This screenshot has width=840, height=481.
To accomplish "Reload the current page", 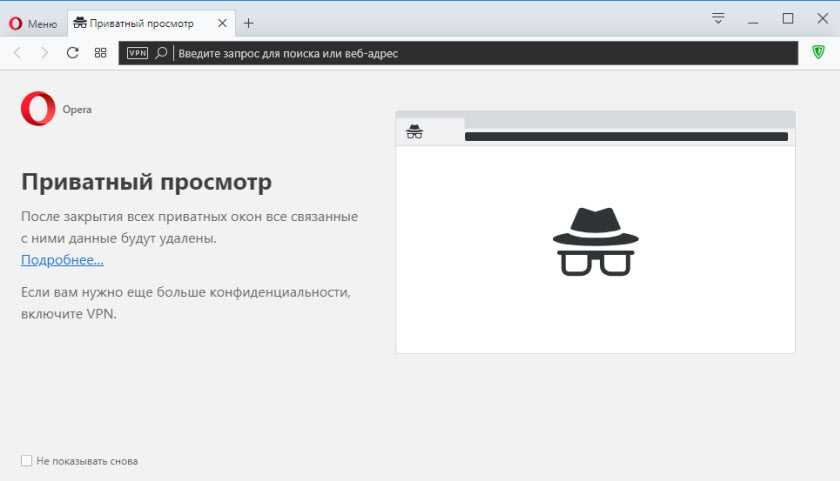I will click(72, 53).
